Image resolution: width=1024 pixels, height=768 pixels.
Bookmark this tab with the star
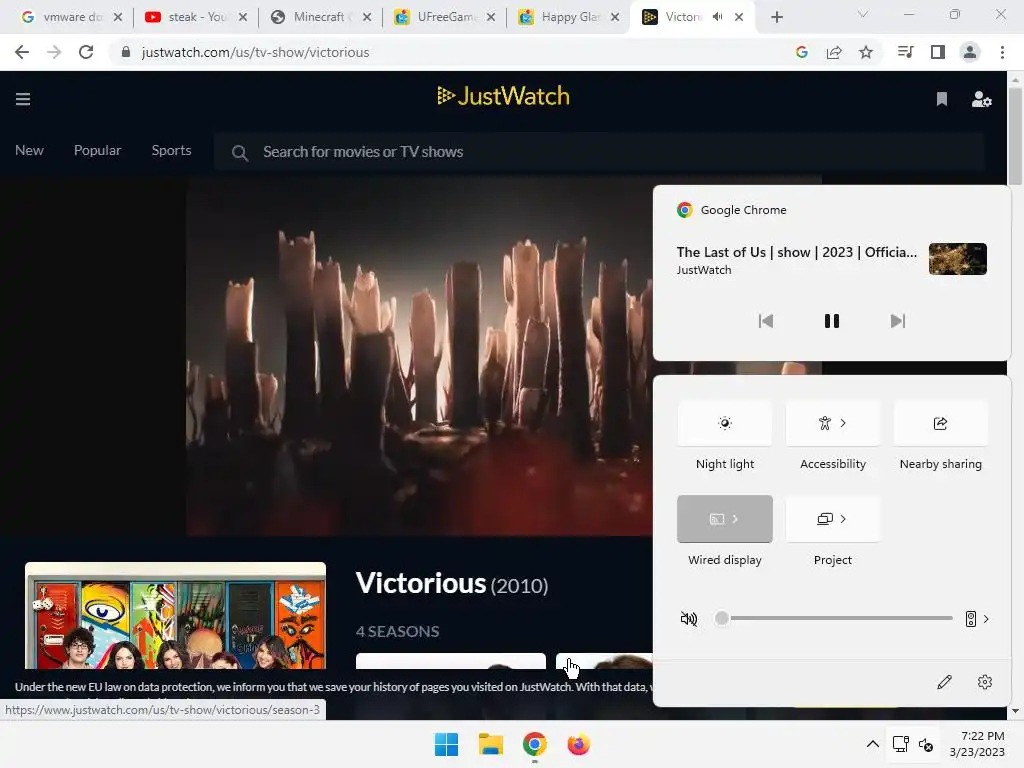click(x=866, y=52)
